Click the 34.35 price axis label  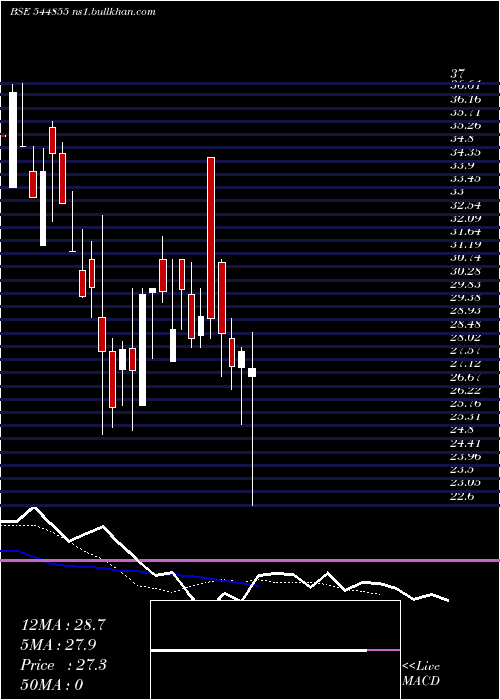click(x=465, y=152)
